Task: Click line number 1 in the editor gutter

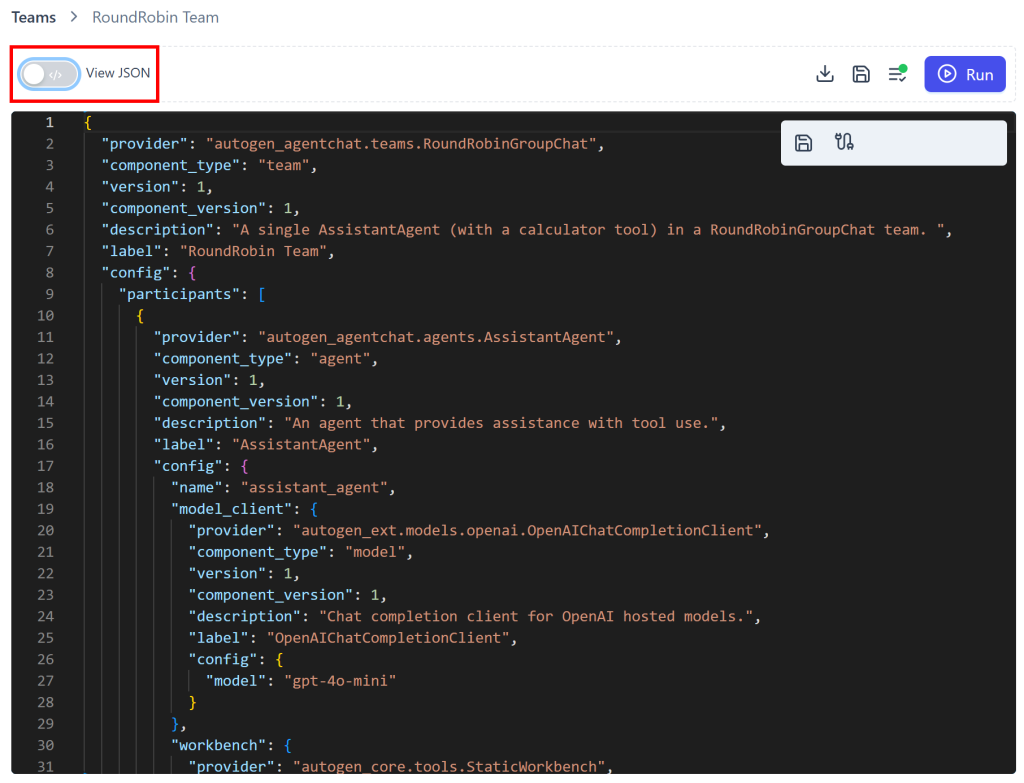Action: (x=48, y=122)
